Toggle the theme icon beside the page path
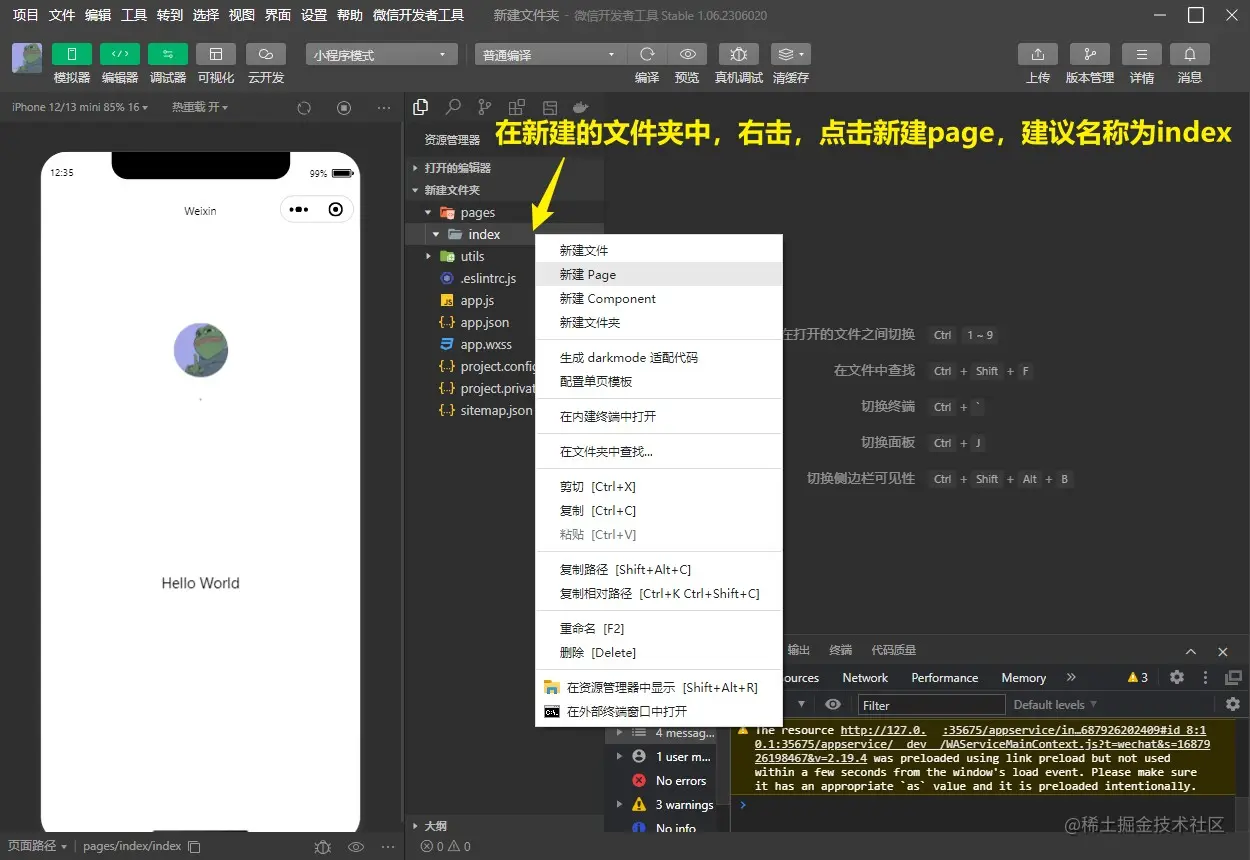The width and height of the screenshot is (1250, 860). 323,846
